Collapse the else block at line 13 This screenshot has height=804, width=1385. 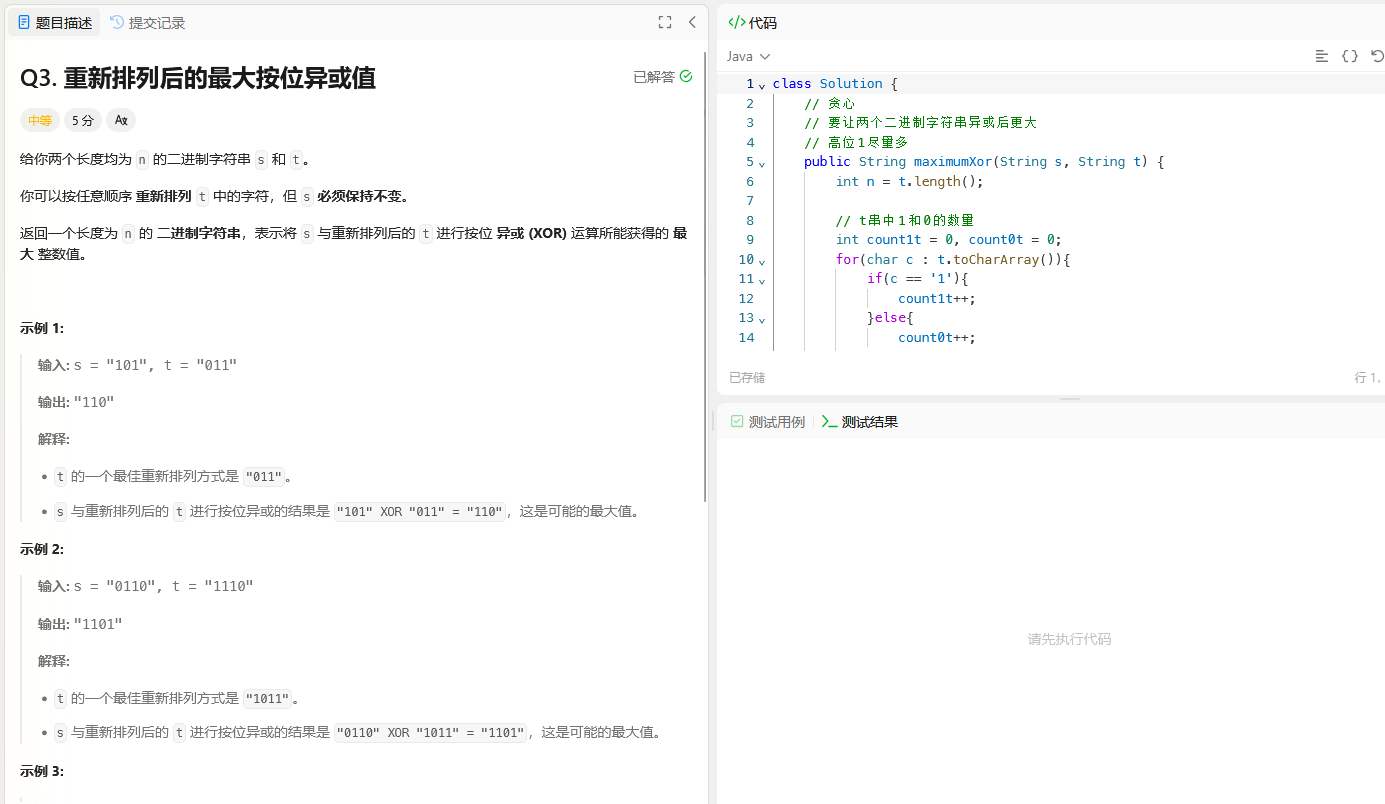click(x=762, y=319)
